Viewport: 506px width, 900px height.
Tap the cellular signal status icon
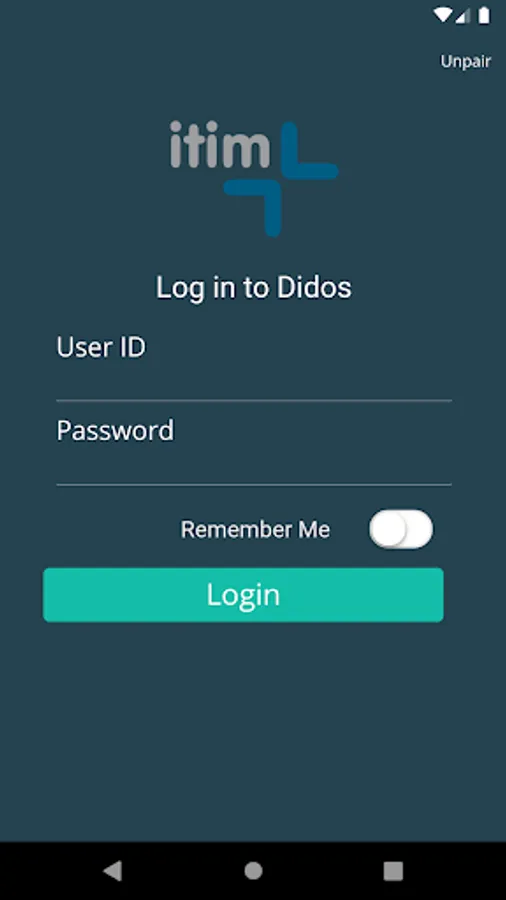coord(463,16)
